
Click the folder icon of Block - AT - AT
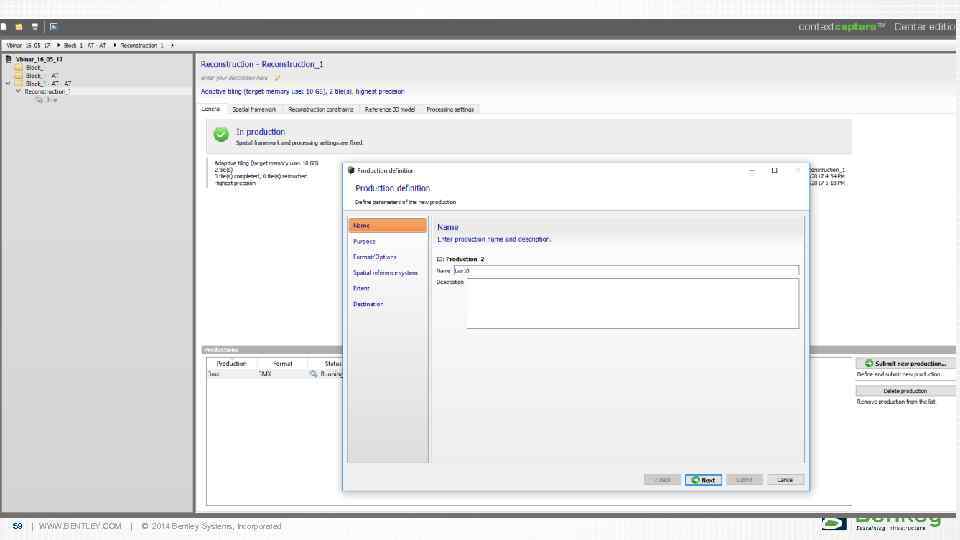point(18,83)
